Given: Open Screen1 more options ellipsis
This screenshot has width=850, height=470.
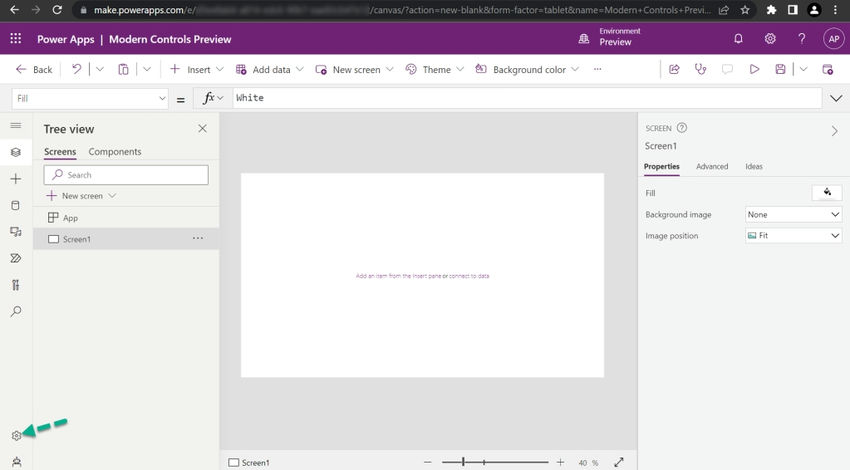Looking at the screenshot, I should tap(198, 238).
